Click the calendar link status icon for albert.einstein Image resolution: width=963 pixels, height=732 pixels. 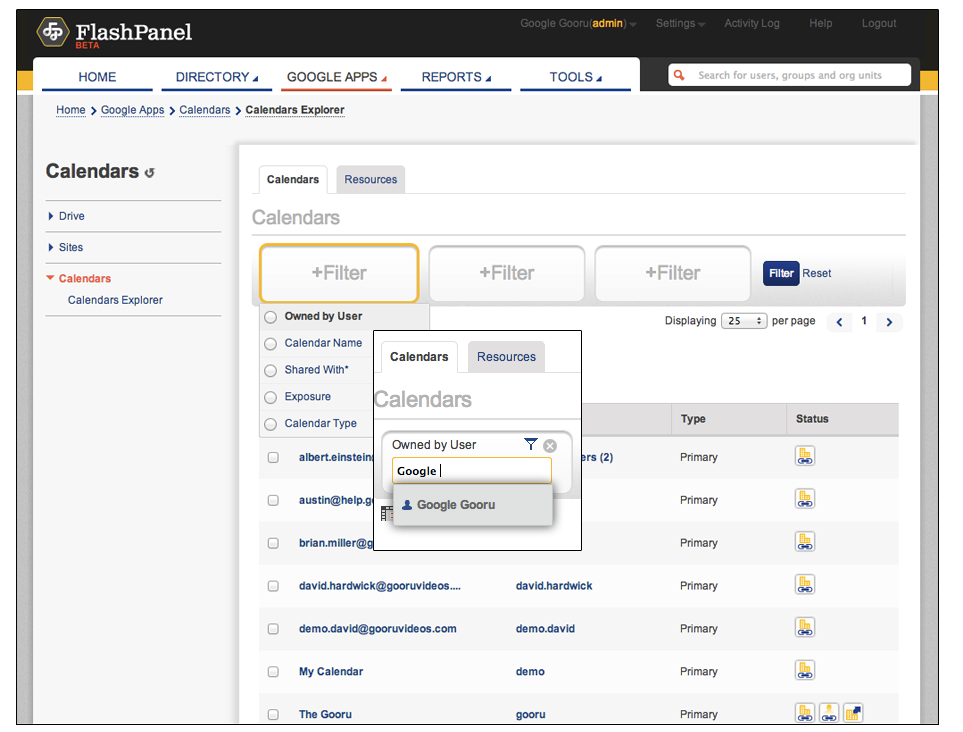805,456
